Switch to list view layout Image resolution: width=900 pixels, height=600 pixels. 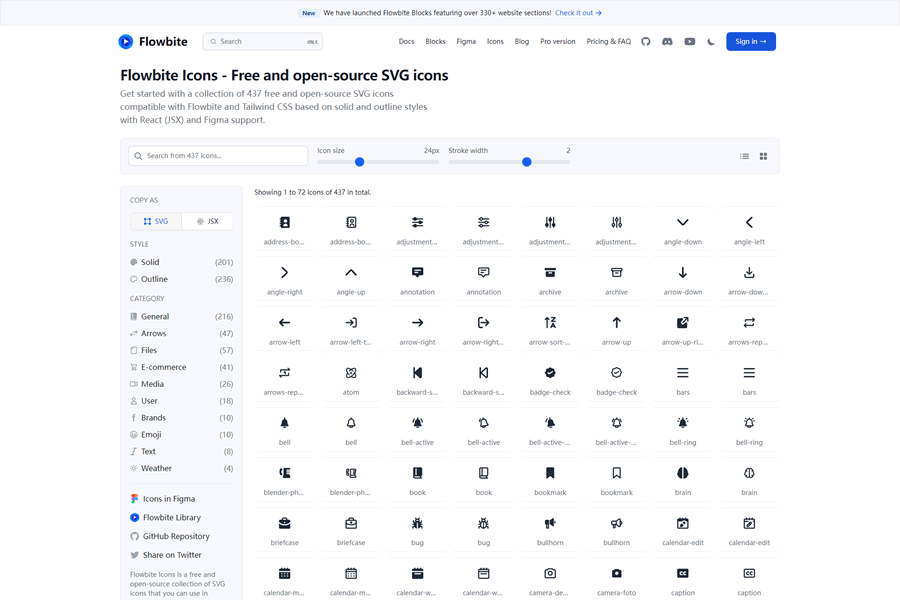tap(744, 156)
